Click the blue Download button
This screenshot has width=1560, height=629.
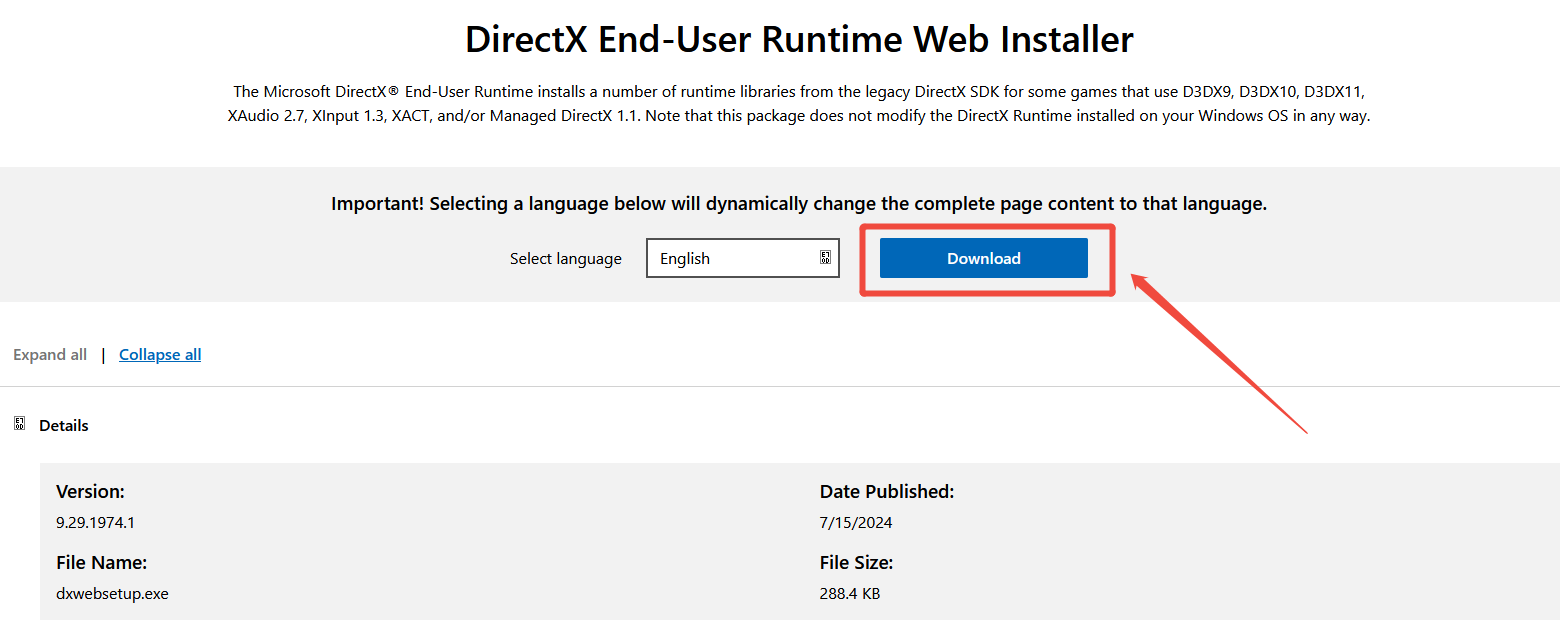click(x=983, y=258)
